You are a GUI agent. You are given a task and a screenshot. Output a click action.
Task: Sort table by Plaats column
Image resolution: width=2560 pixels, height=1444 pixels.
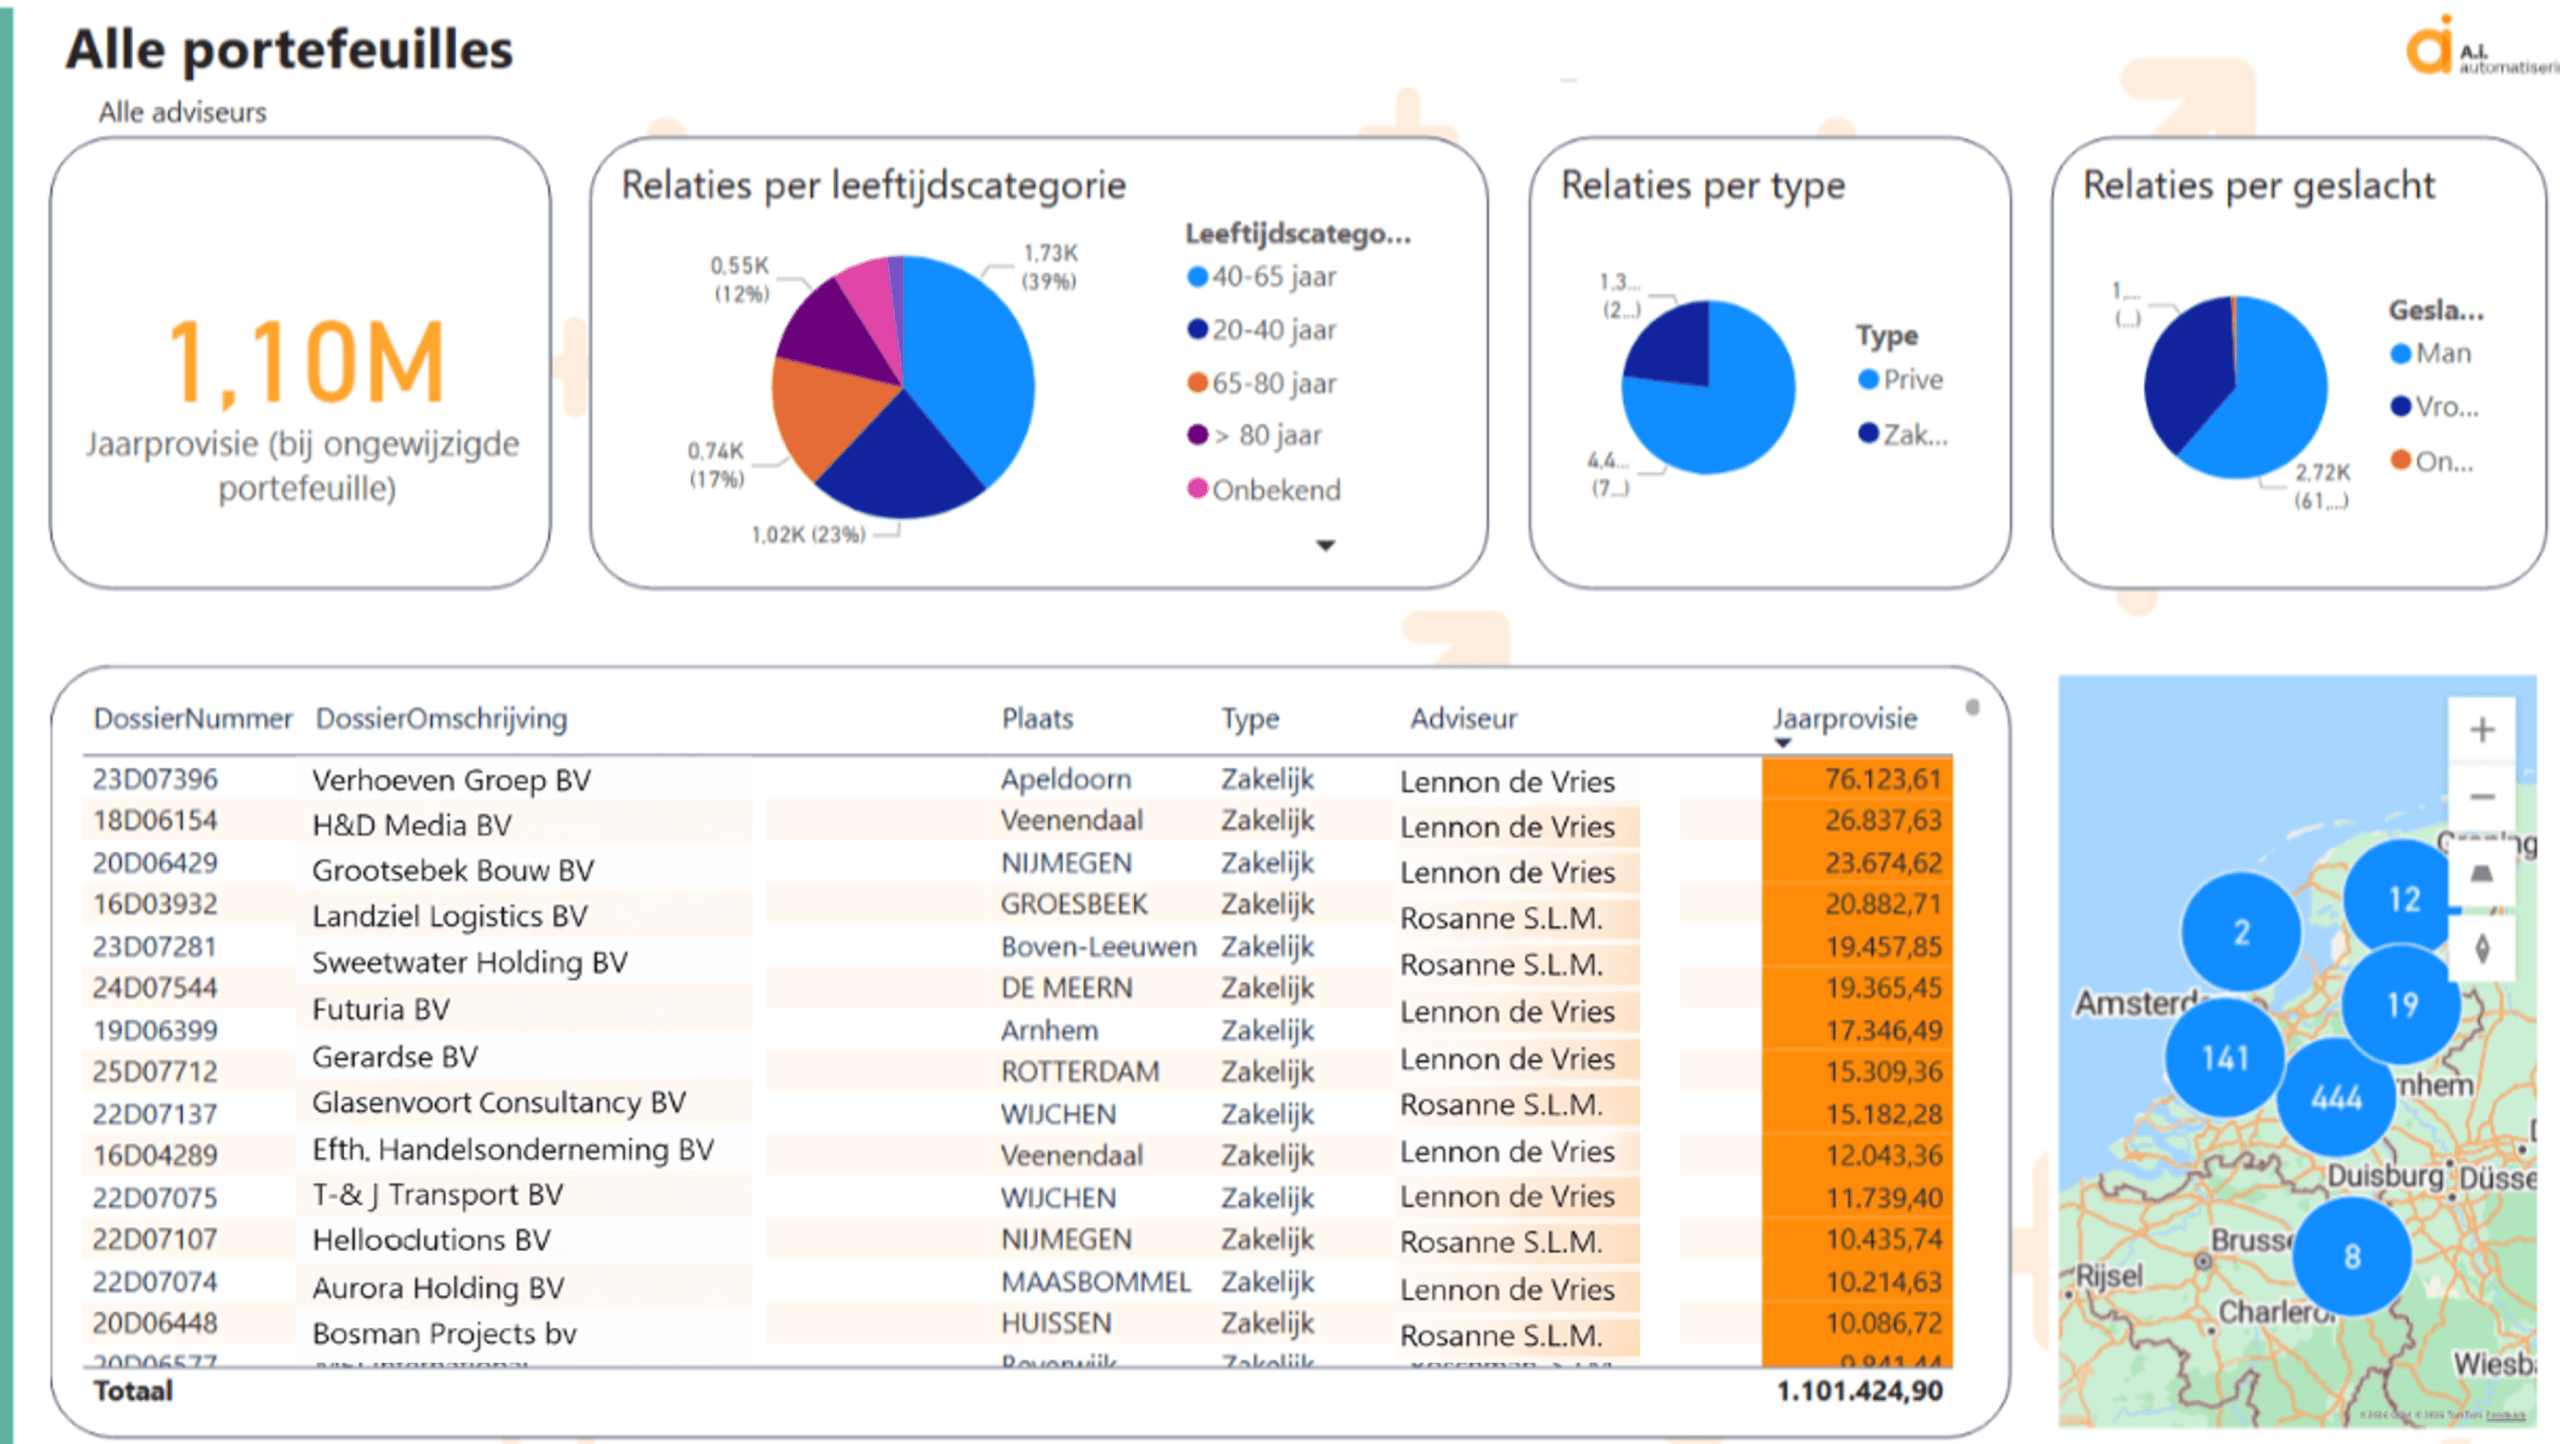coord(1037,718)
